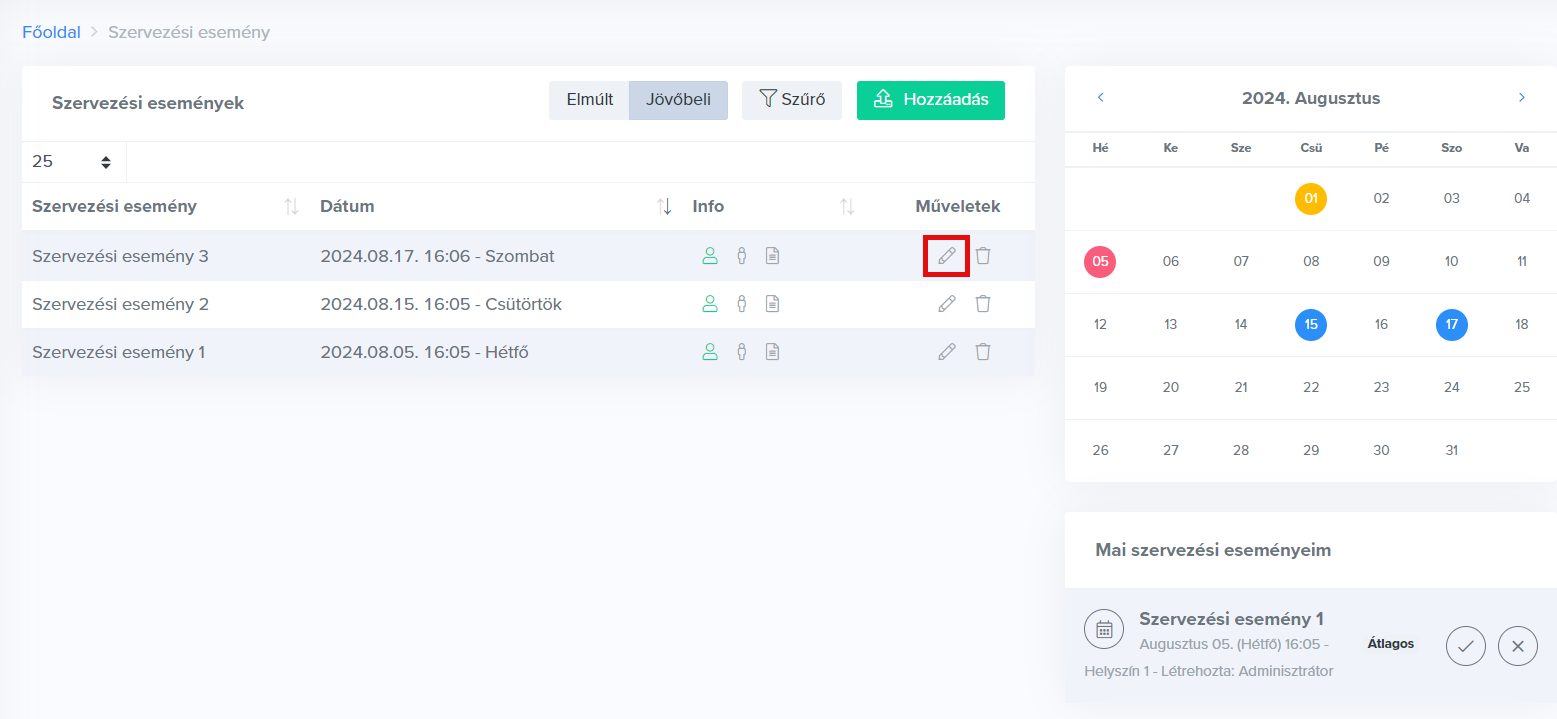
Task: Delete Szervezési esemény 3 via trash icon
Action: [x=983, y=256]
